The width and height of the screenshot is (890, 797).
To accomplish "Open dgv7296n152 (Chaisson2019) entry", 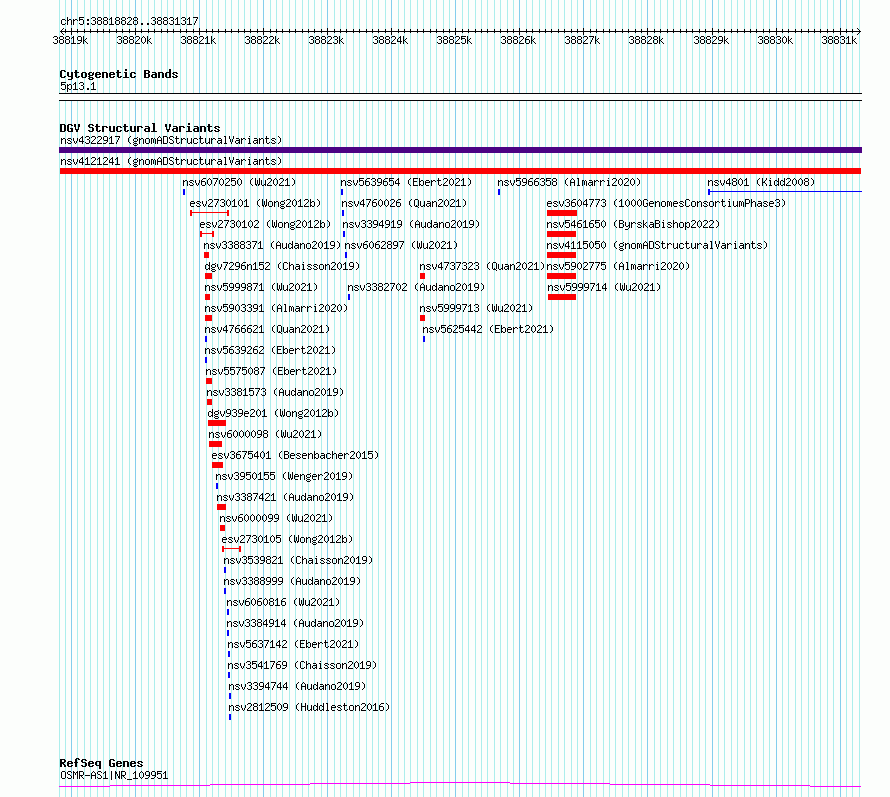I will click(282, 266).
